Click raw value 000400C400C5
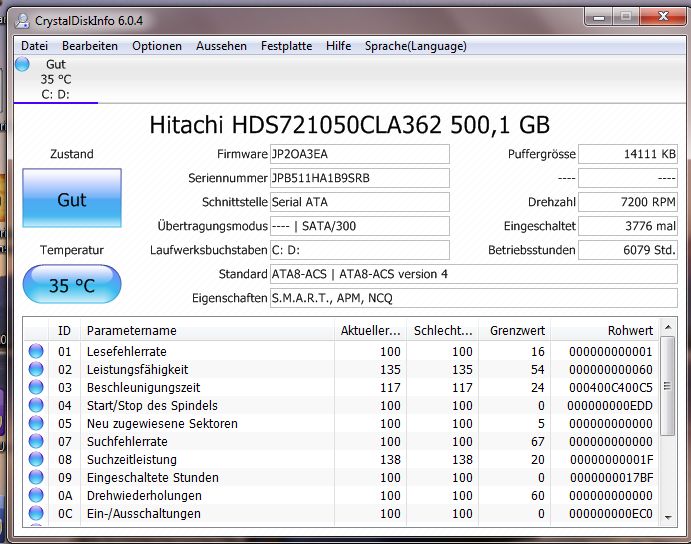 (x=610, y=388)
